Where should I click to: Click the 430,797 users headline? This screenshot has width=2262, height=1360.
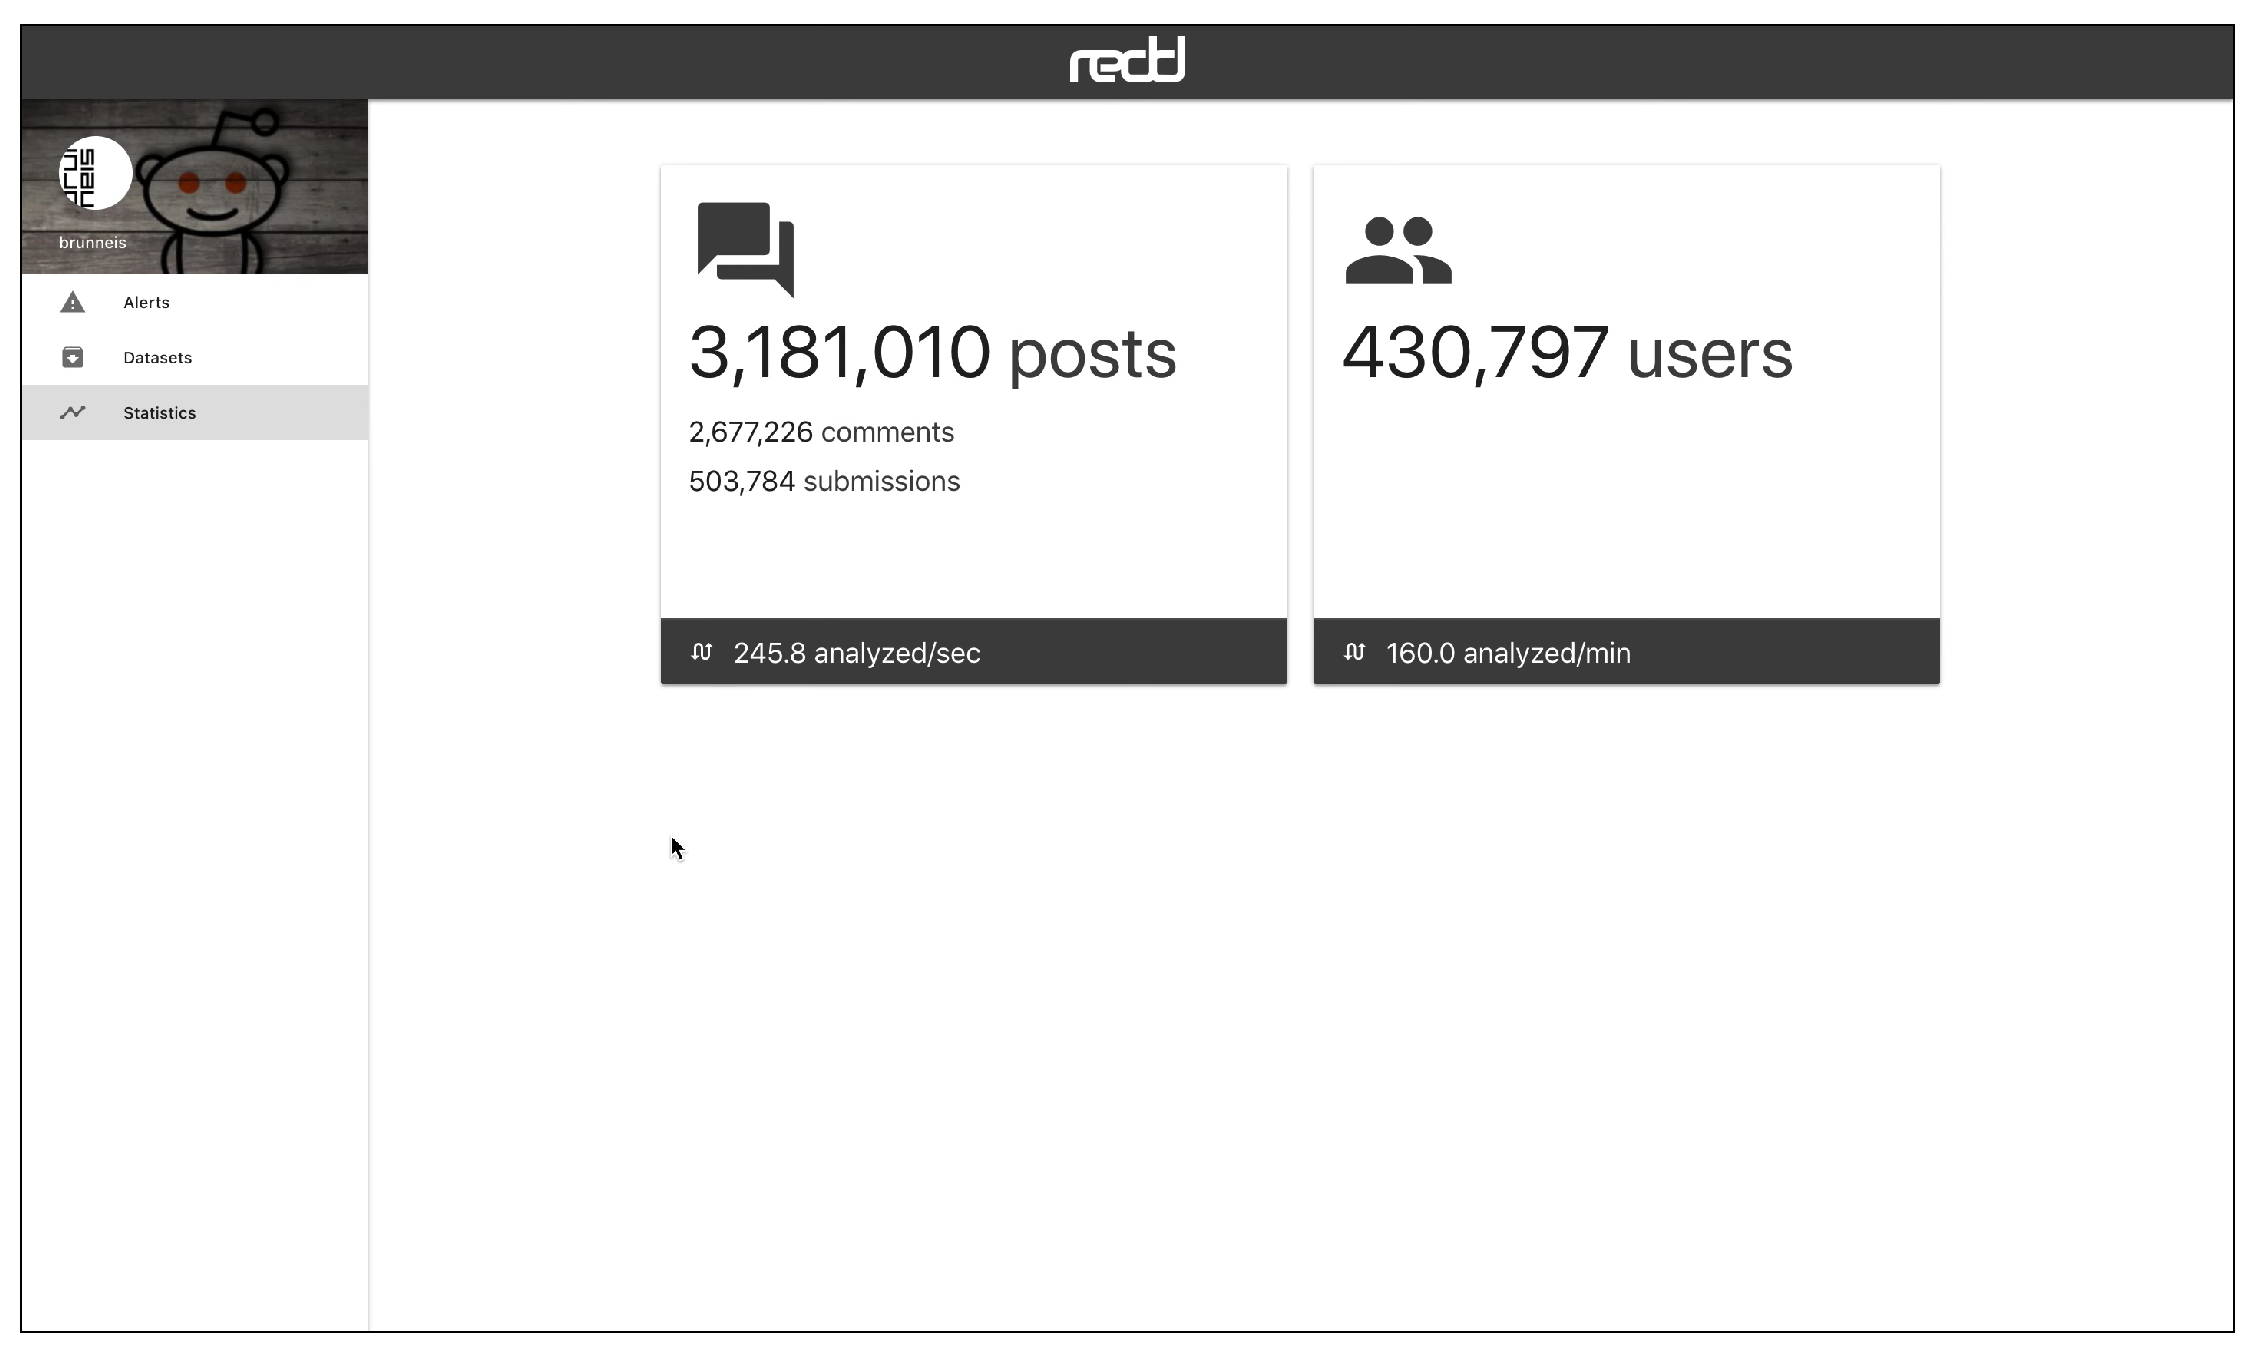[x=1566, y=353]
